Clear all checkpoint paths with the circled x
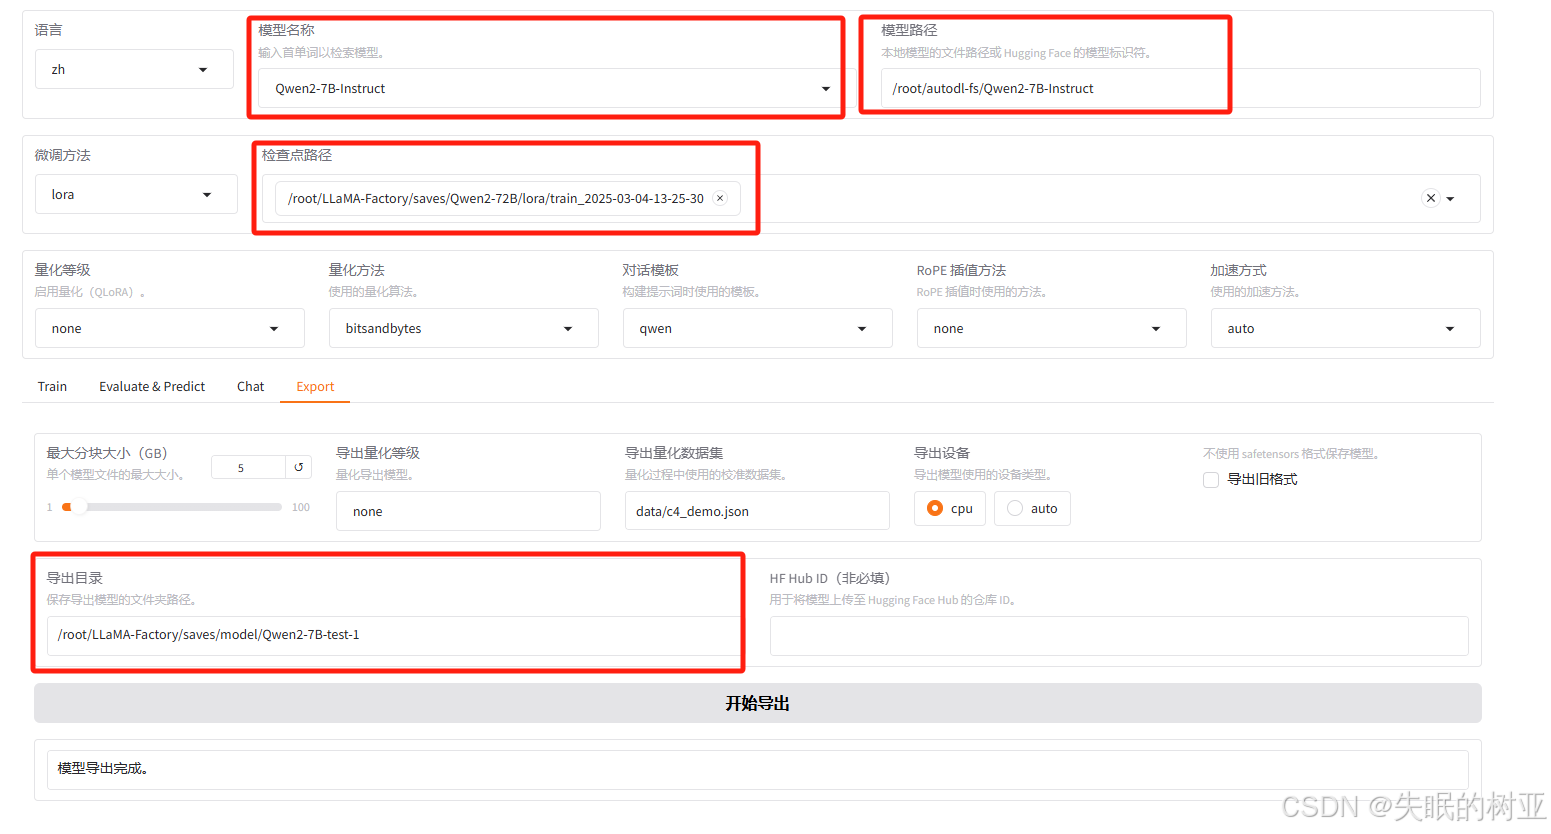The height and width of the screenshot is (834, 1551). [1431, 198]
